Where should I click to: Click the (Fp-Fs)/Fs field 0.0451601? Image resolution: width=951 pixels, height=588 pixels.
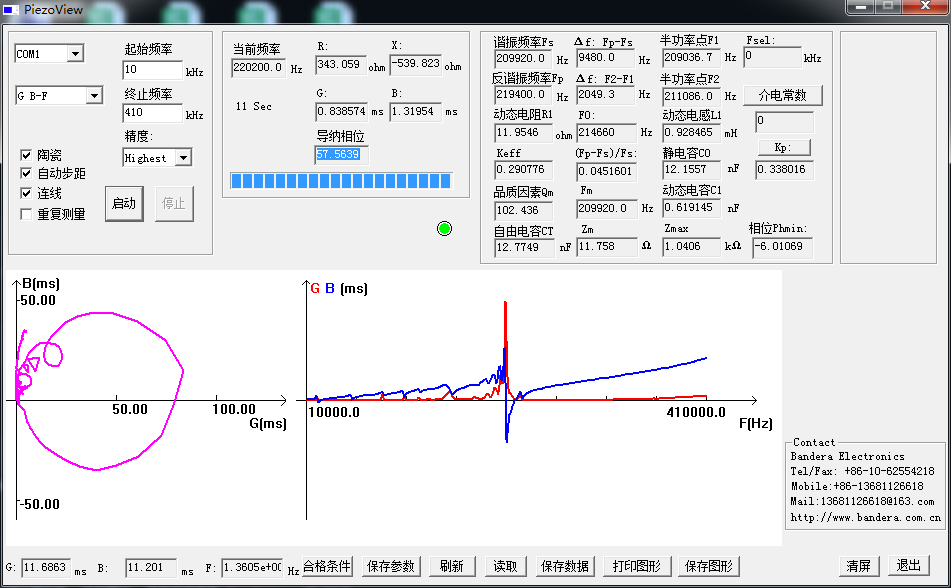click(607, 172)
